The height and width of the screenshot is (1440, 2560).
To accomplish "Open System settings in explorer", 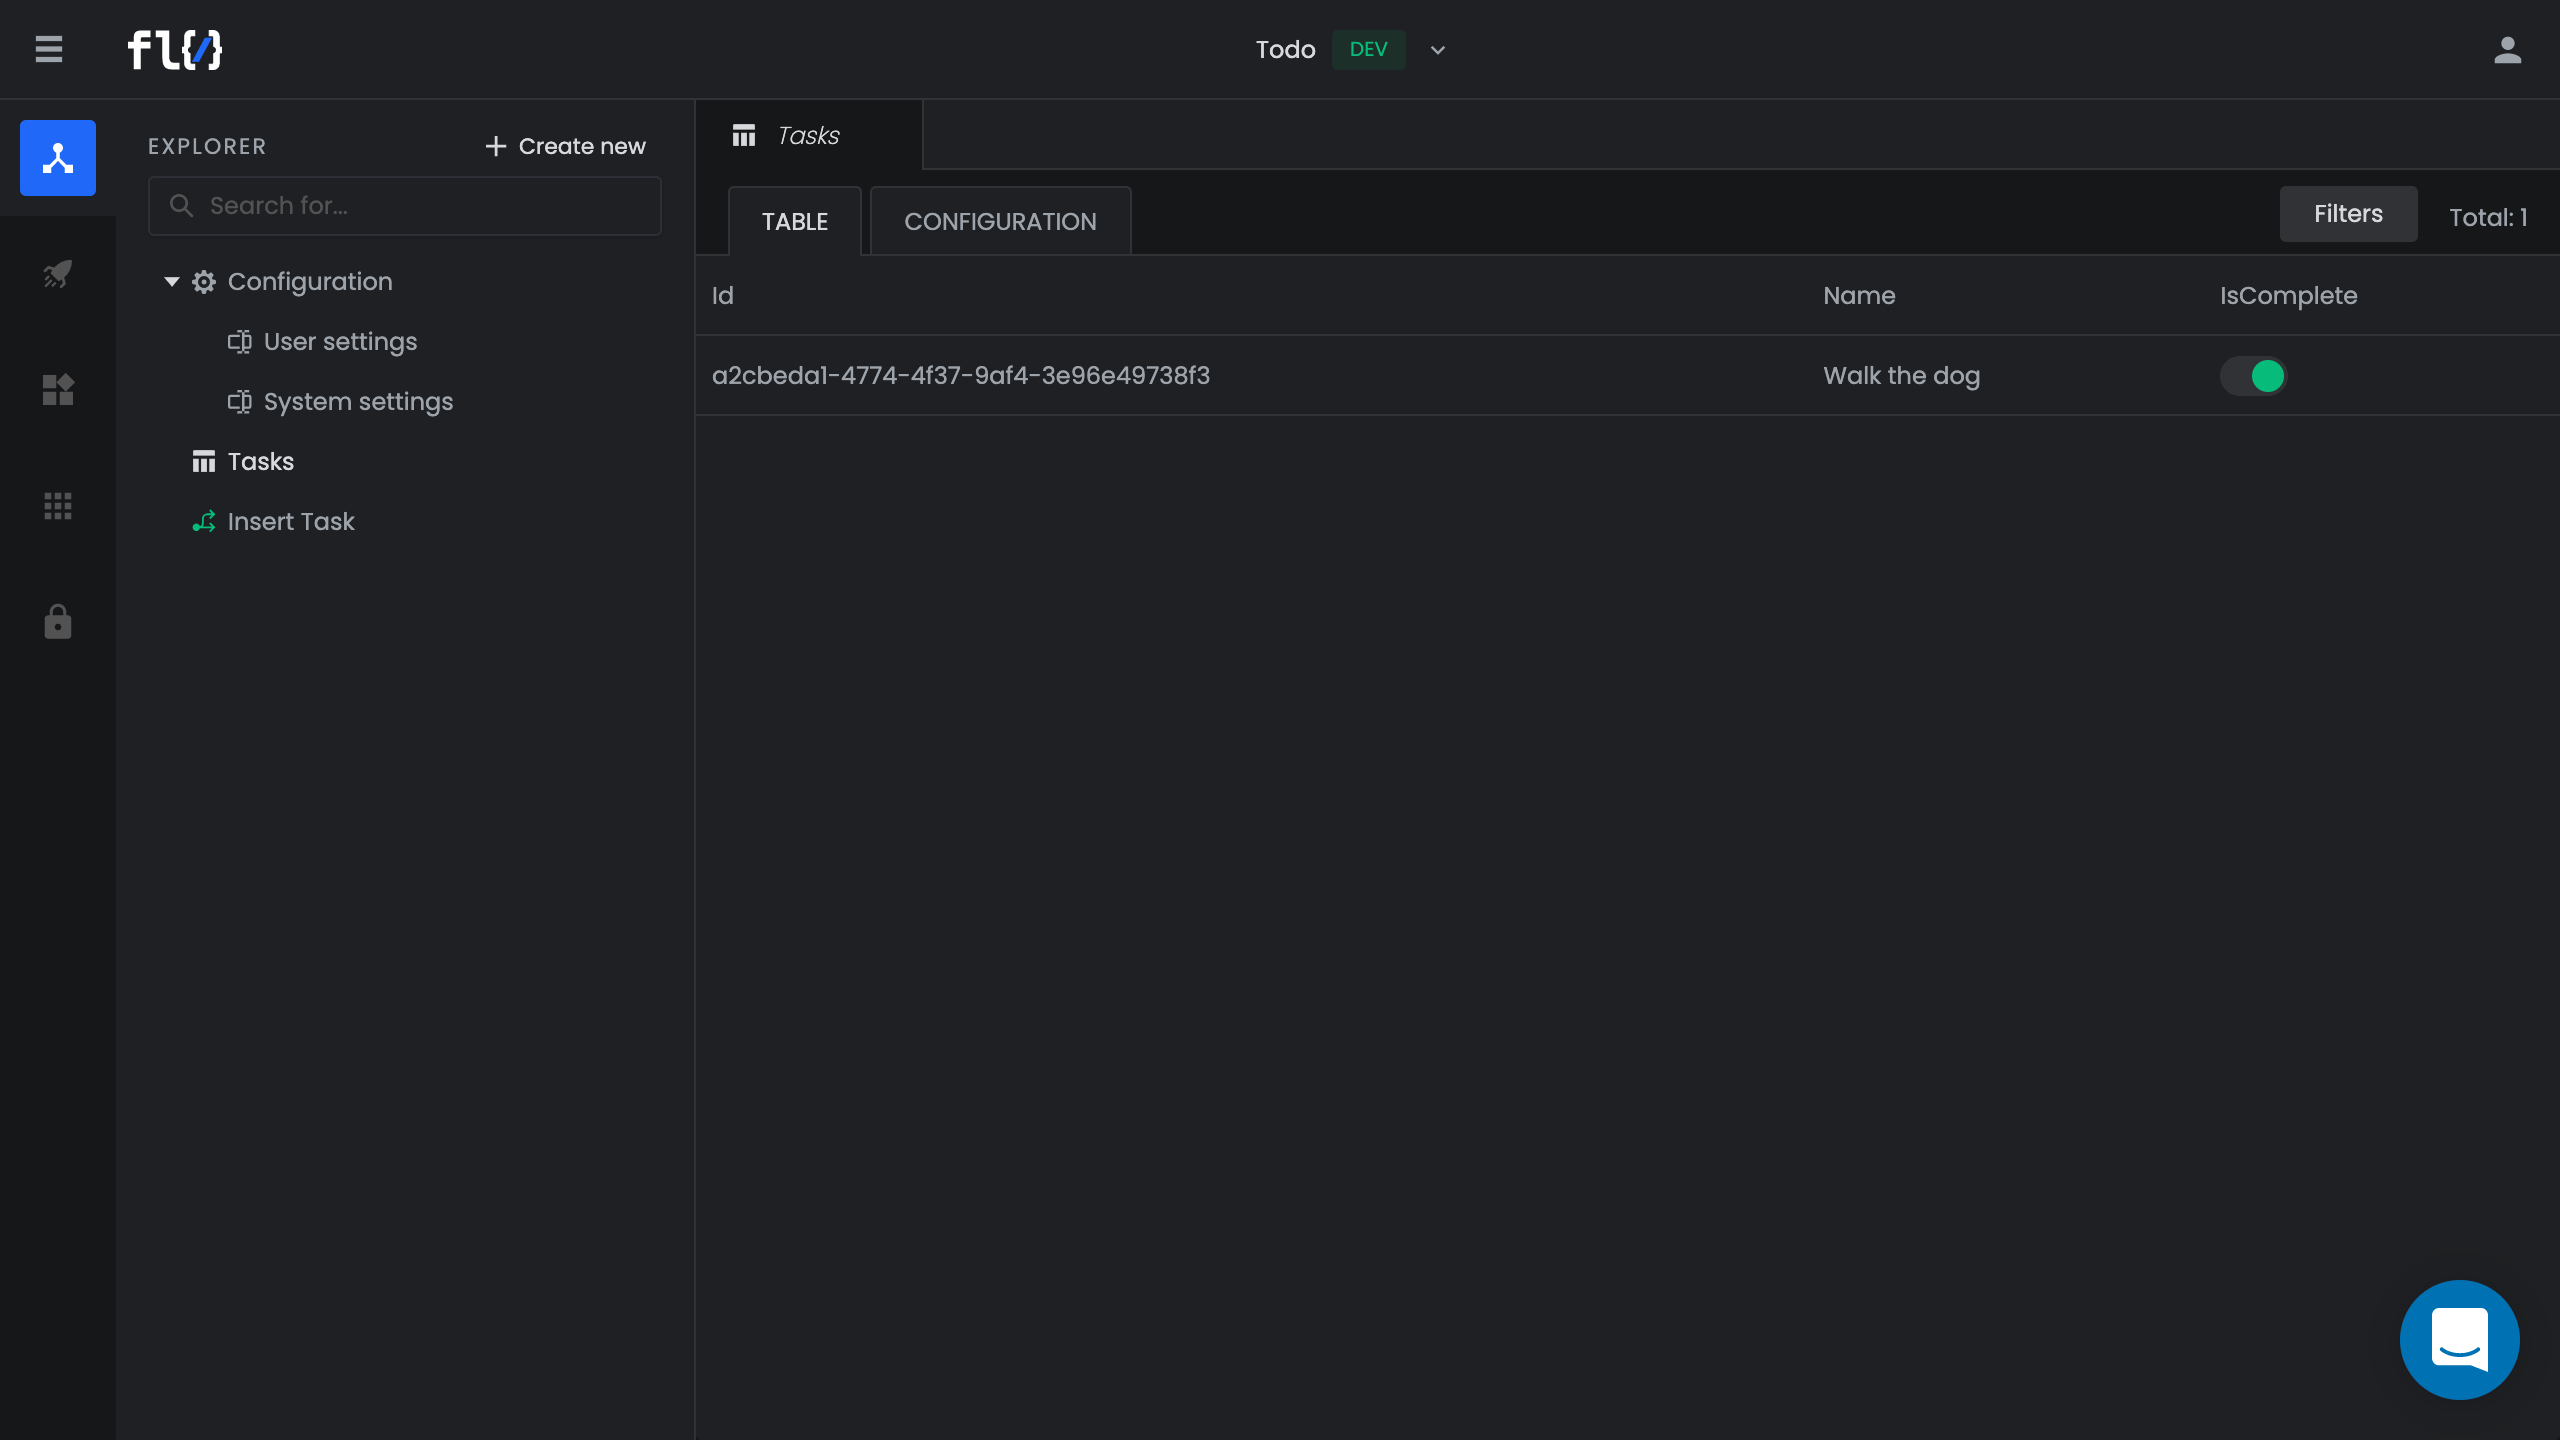I will point(358,402).
